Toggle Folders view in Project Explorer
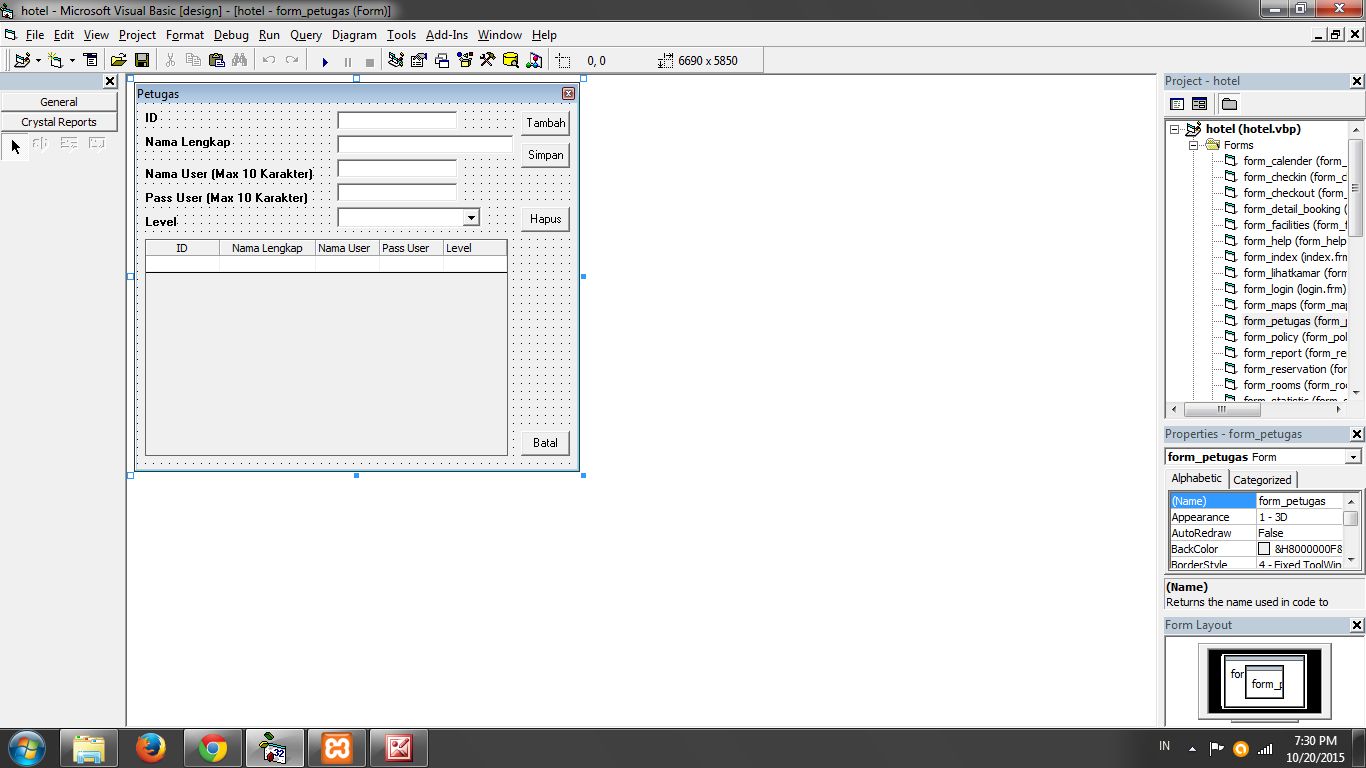Screen dimensions: 1366x768 coord(1228,103)
